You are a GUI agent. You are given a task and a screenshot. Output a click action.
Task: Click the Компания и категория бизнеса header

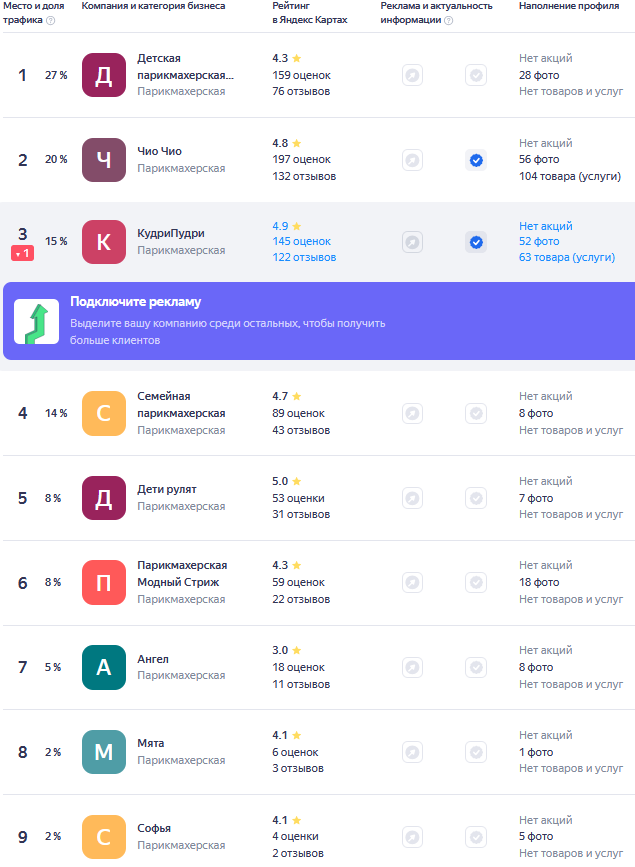[x=153, y=6]
